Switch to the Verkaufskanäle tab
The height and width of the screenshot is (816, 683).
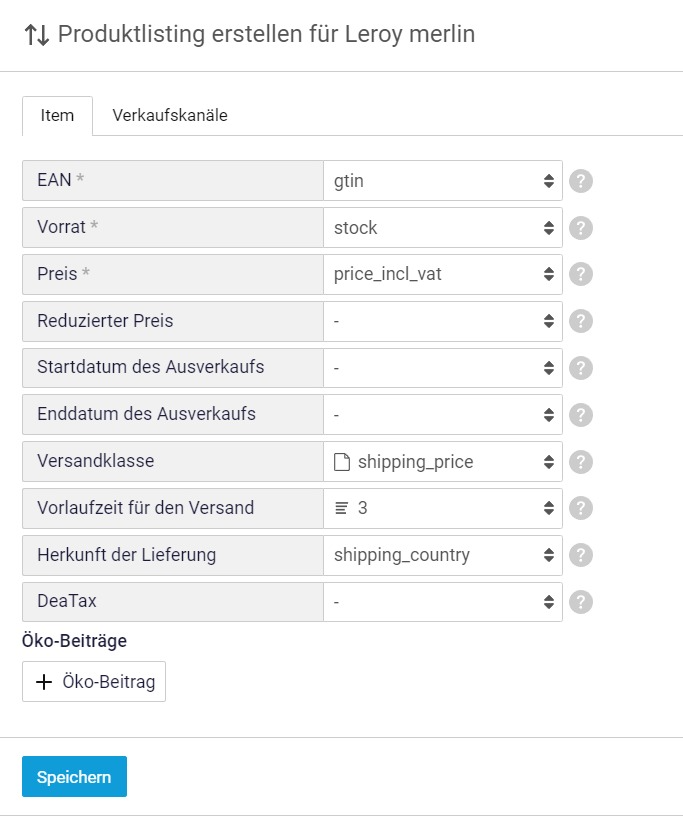pyautogui.click(x=170, y=116)
